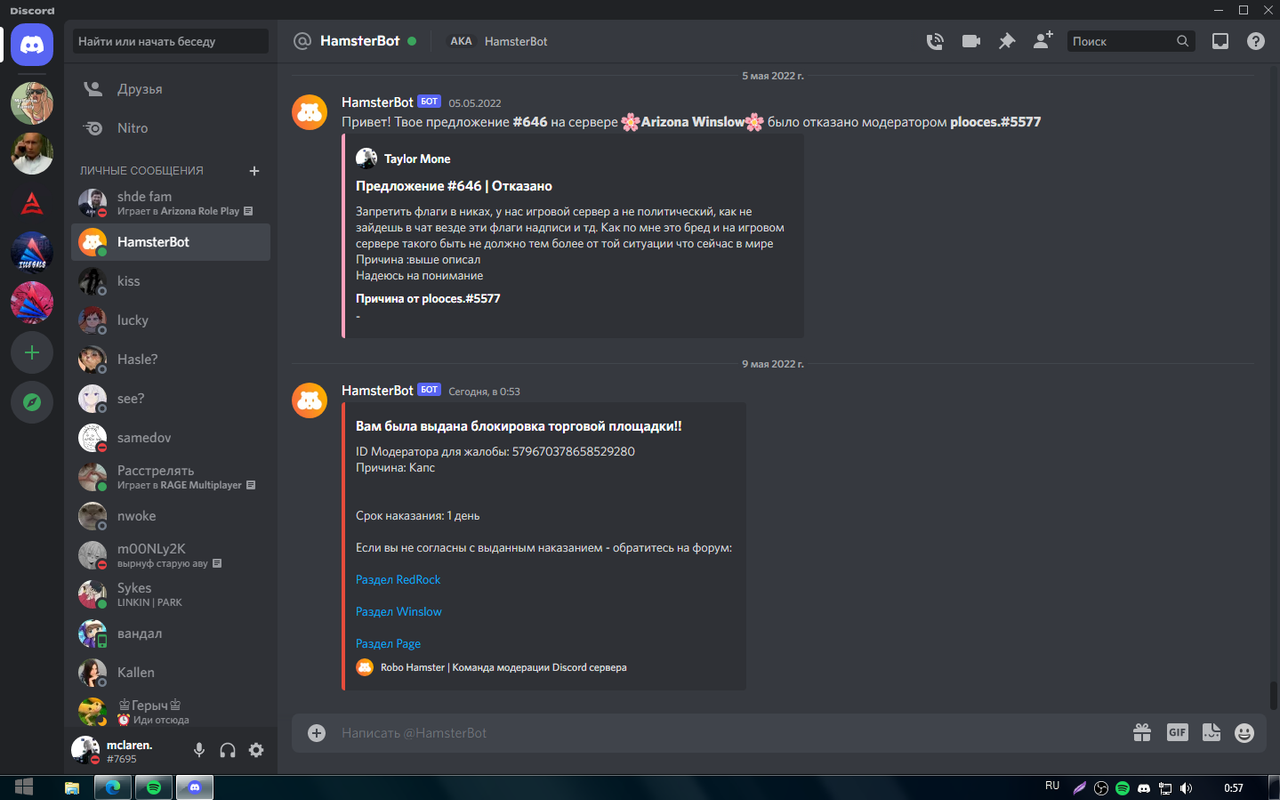This screenshot has height=800, width=1280.
Task: Open the emoji picker
Action: pyautogui.click(x=1244, y=733)
